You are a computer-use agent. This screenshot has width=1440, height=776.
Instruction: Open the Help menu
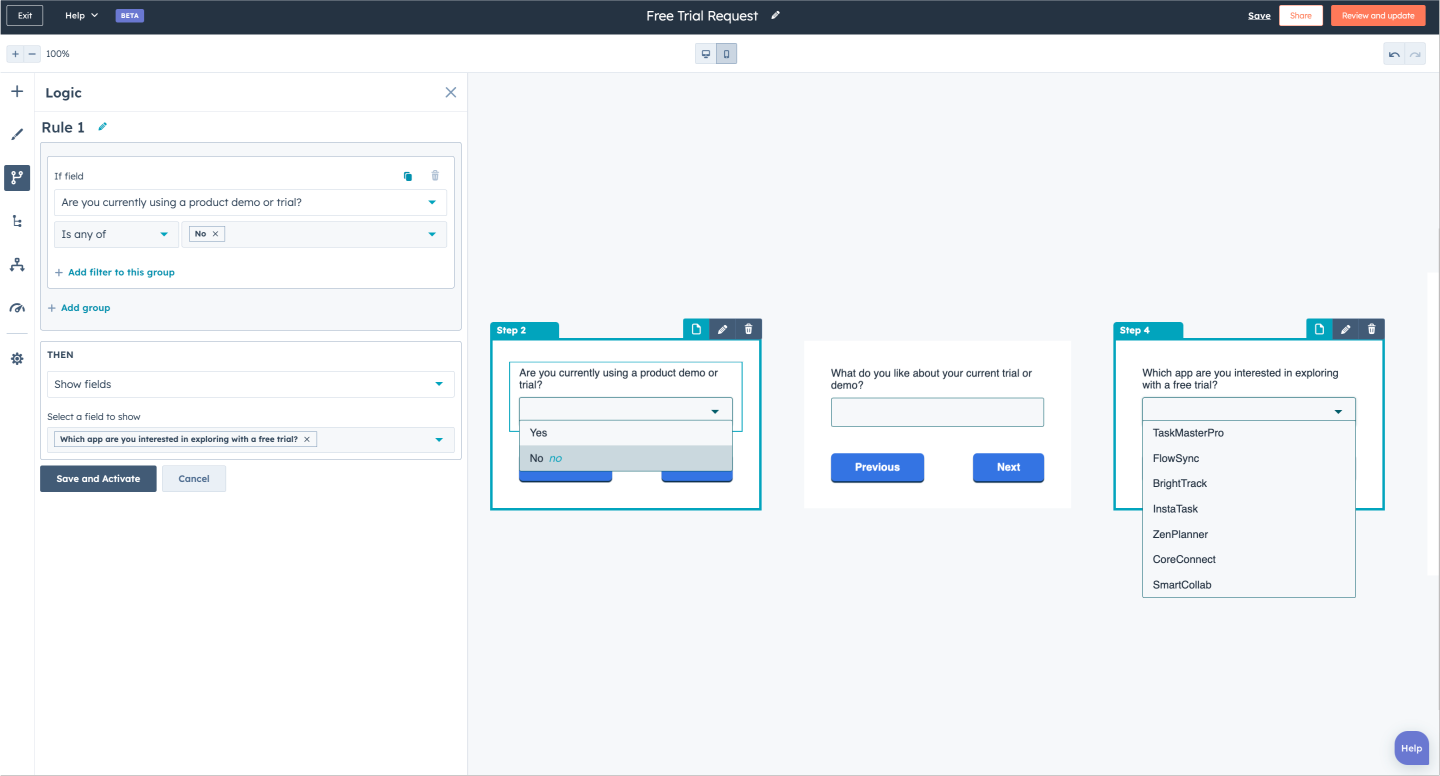[x=80, y=15]
